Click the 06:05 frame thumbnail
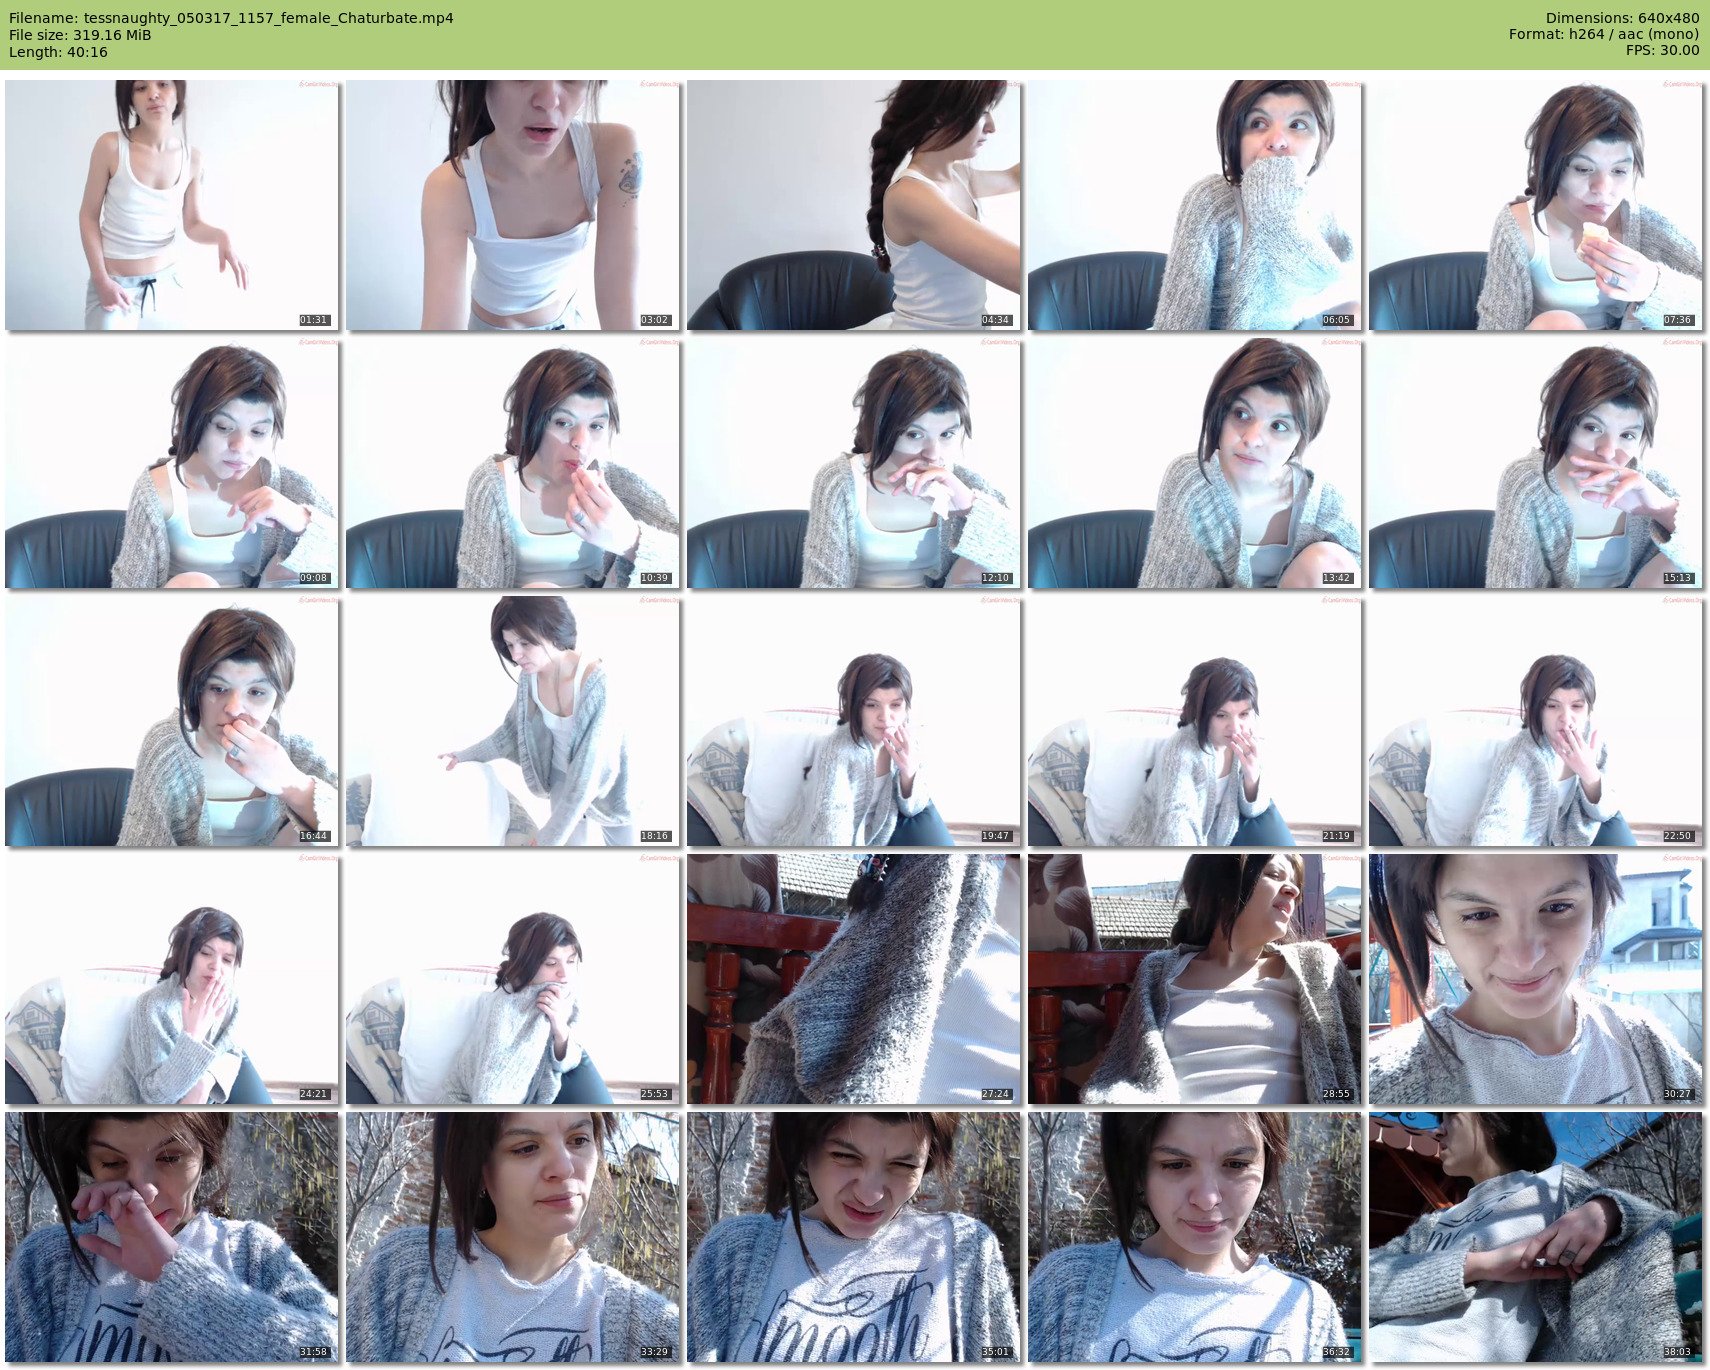The height and width of the screenshot is (1370, 1710). click(1195, 205)
